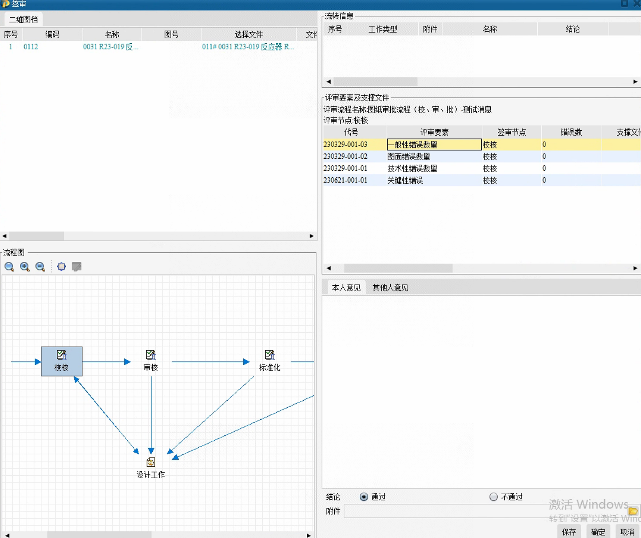Click the zoom out magnifier with minus sign
641x538 pixels.
(40, 267)
